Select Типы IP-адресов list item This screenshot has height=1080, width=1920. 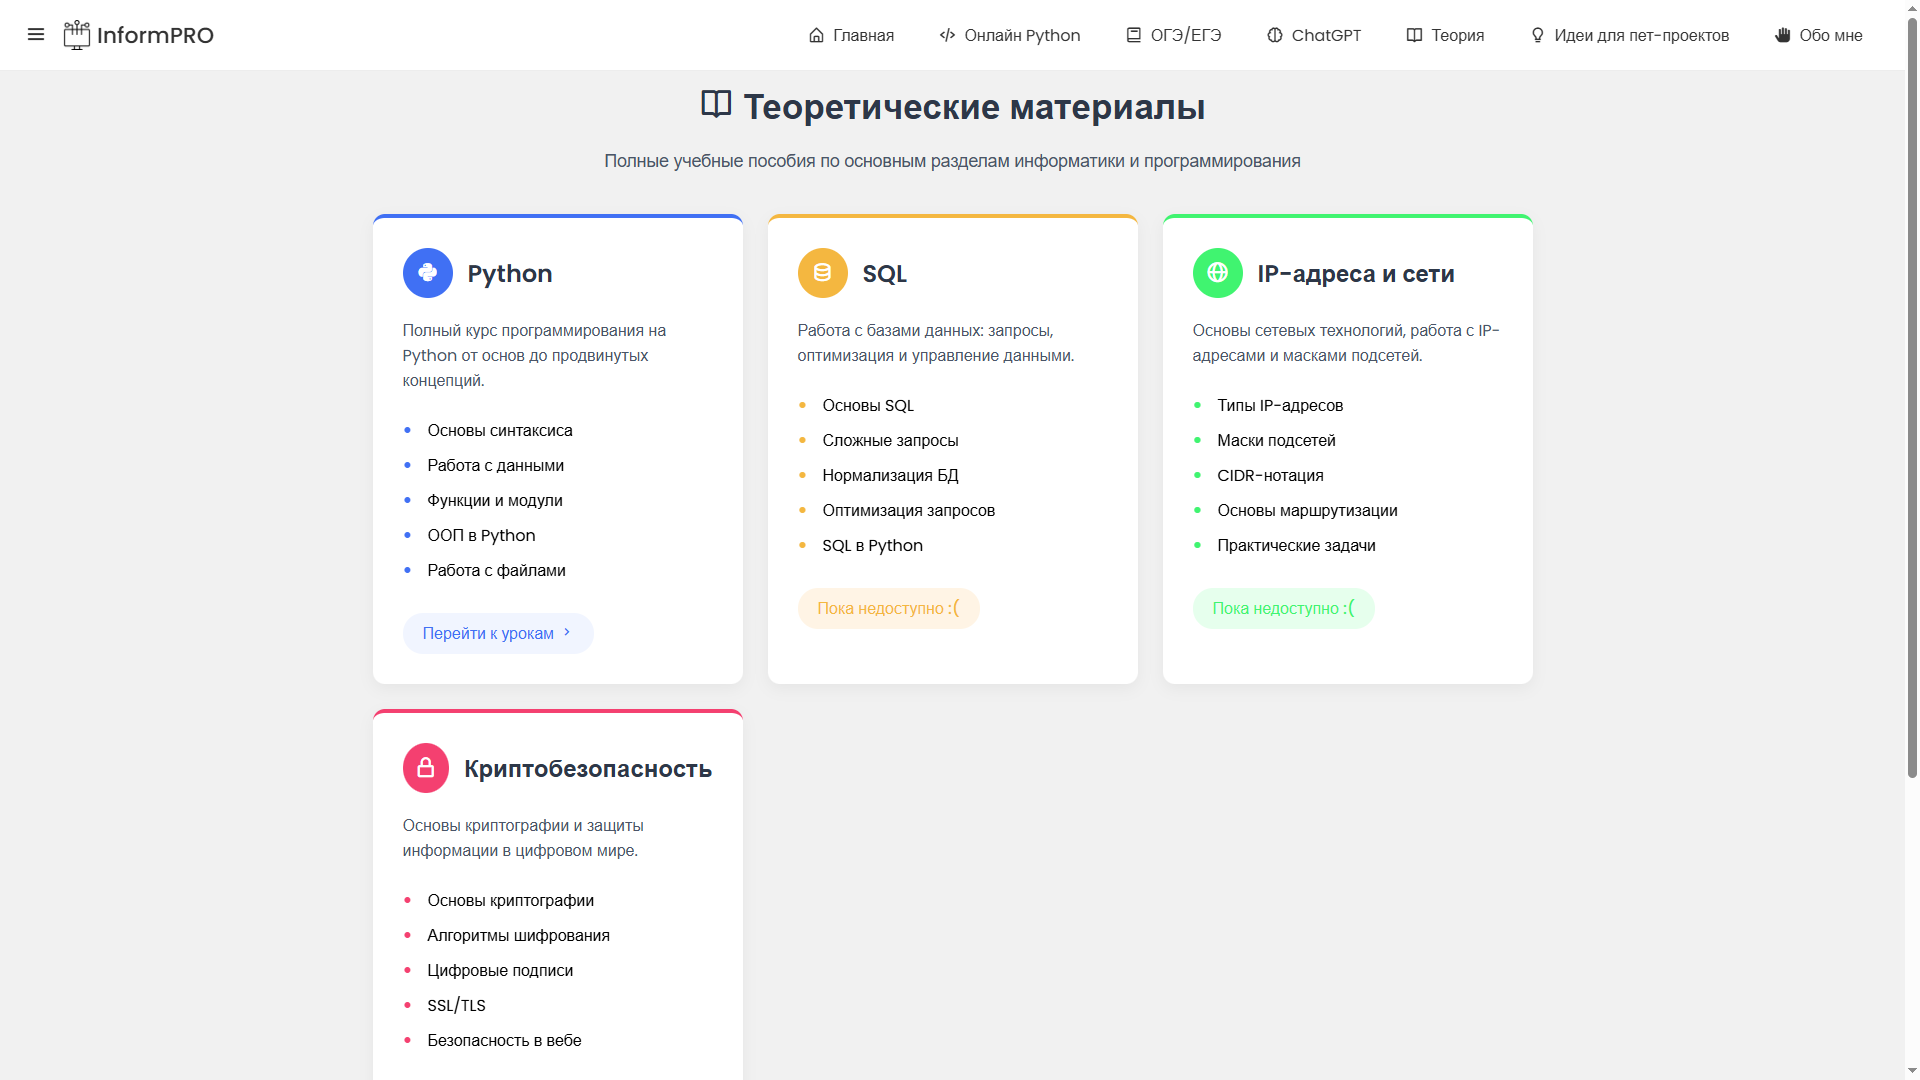click(x=1280, y=405)
